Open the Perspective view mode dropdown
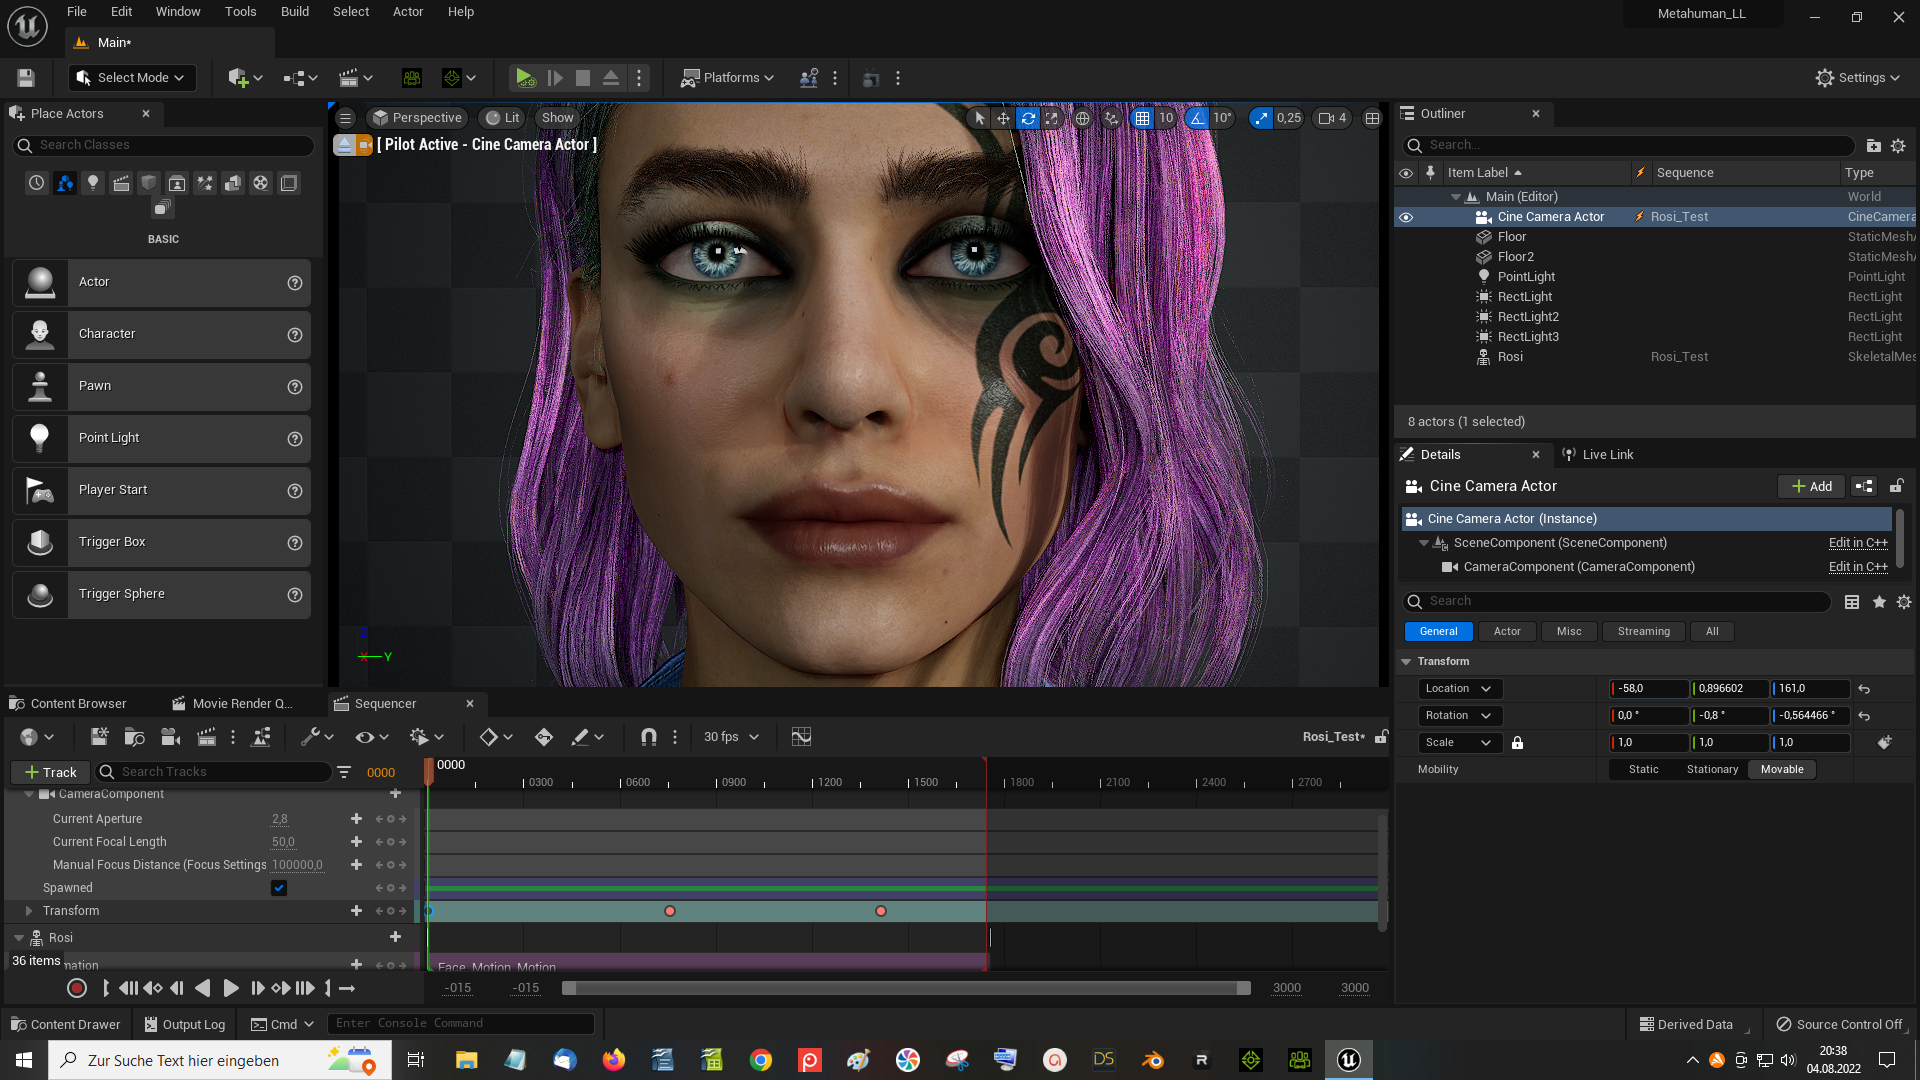1920x1080 pixels. pos(417,117)
